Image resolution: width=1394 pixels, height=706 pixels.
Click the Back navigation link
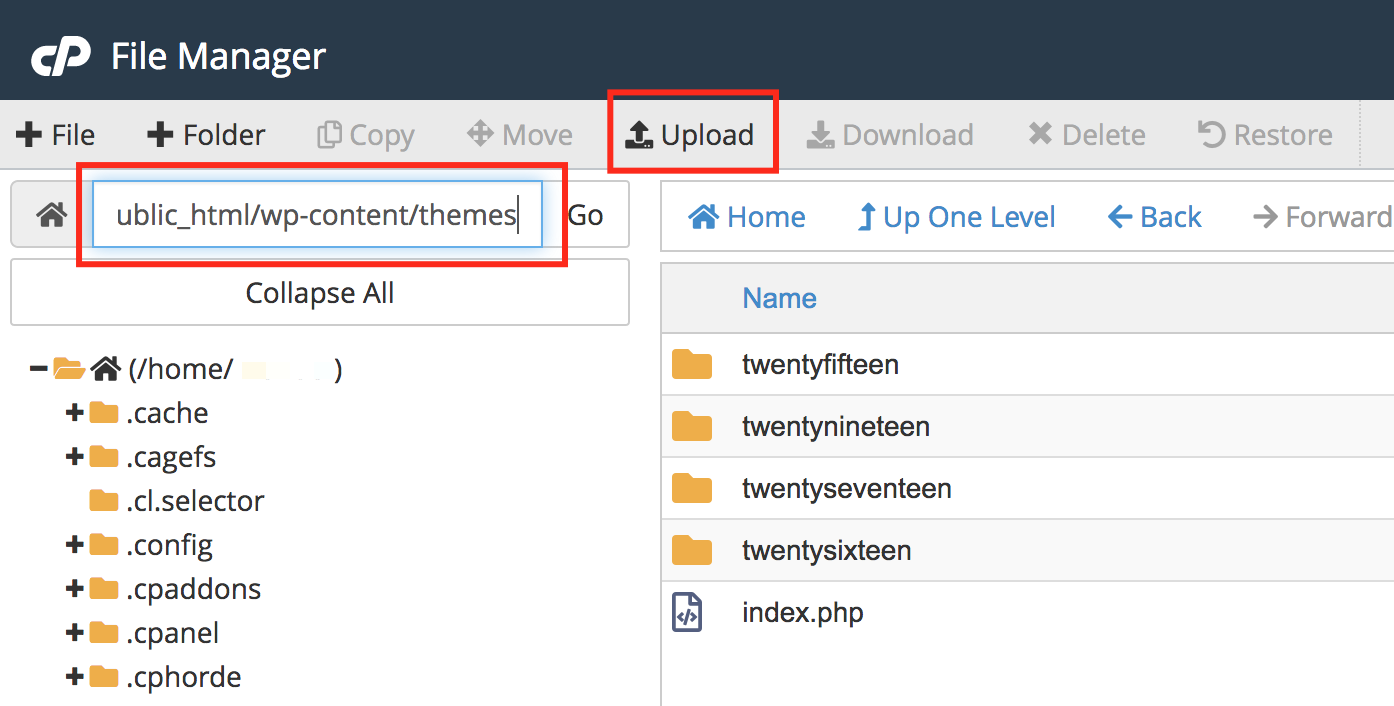coord(1154,217)
